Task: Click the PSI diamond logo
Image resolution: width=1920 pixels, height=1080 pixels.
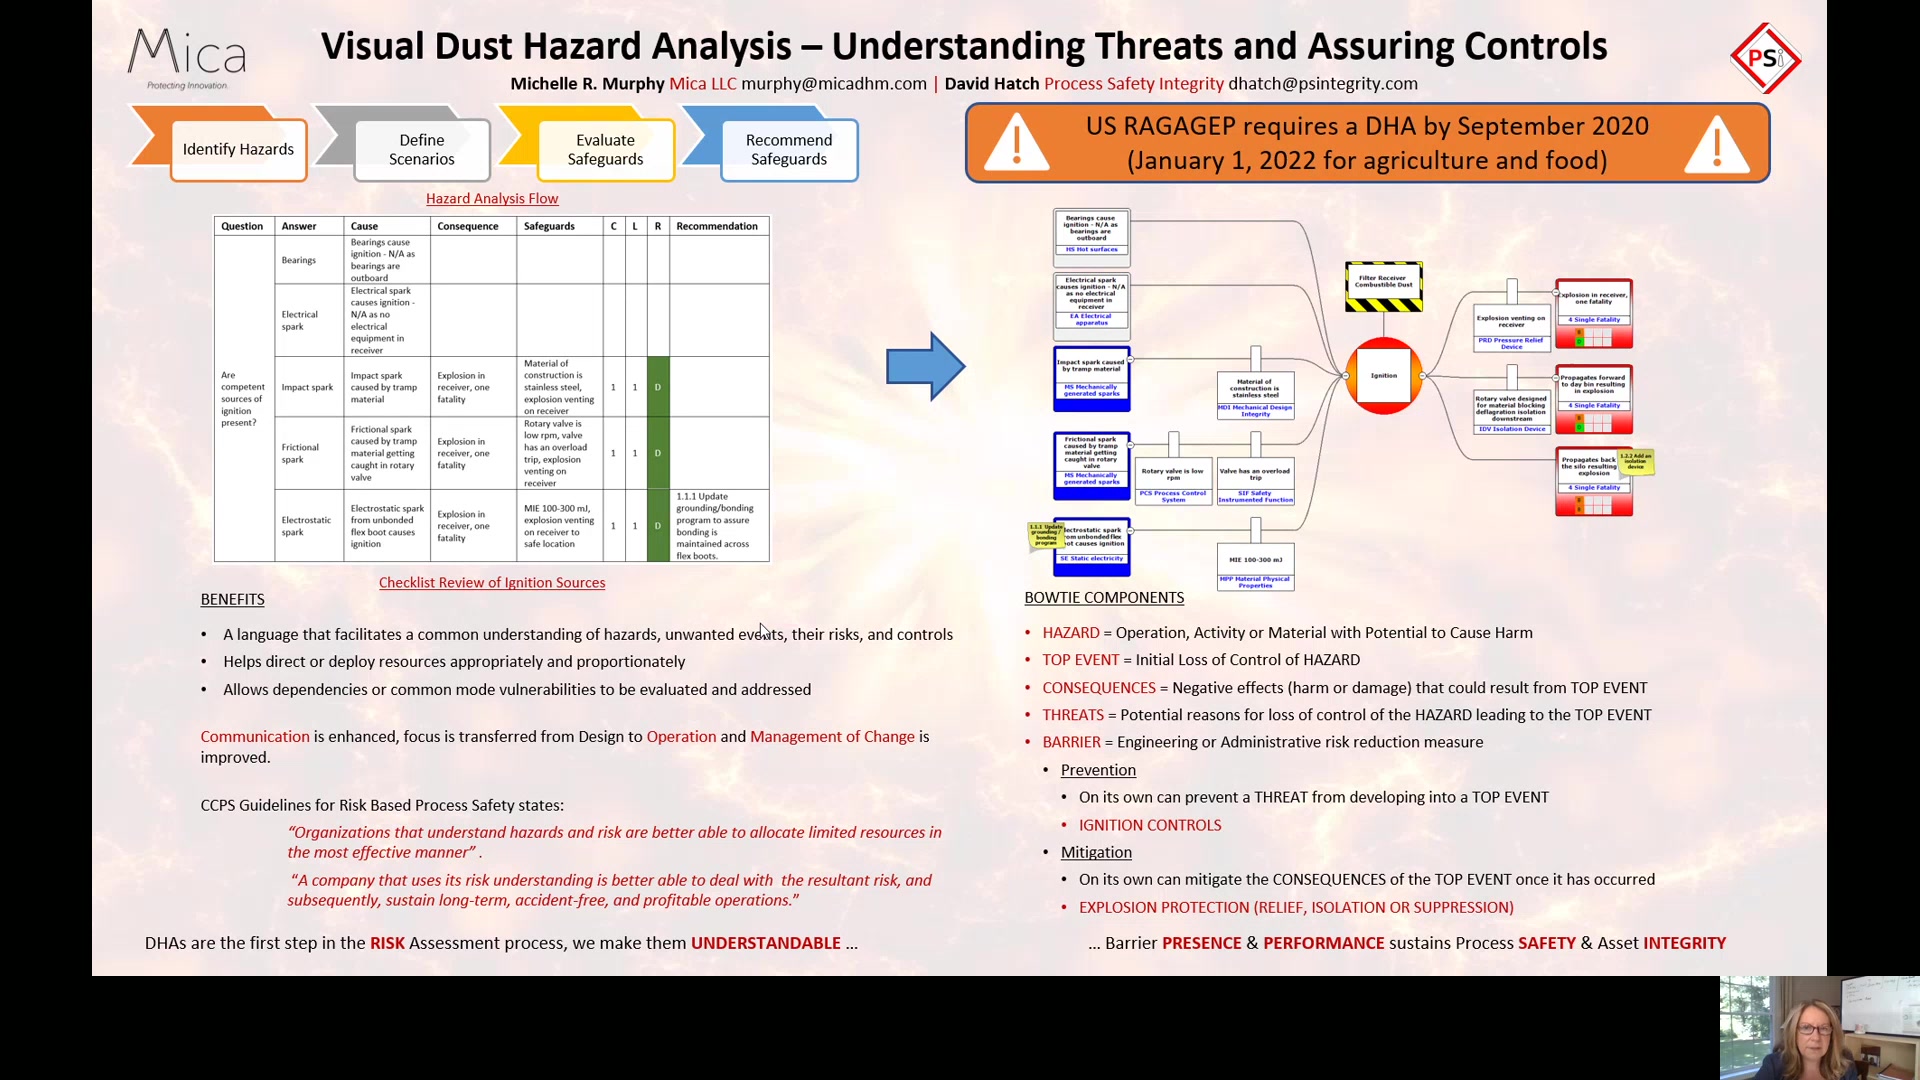Action: pyautogui.click(x=1765, y=58)
